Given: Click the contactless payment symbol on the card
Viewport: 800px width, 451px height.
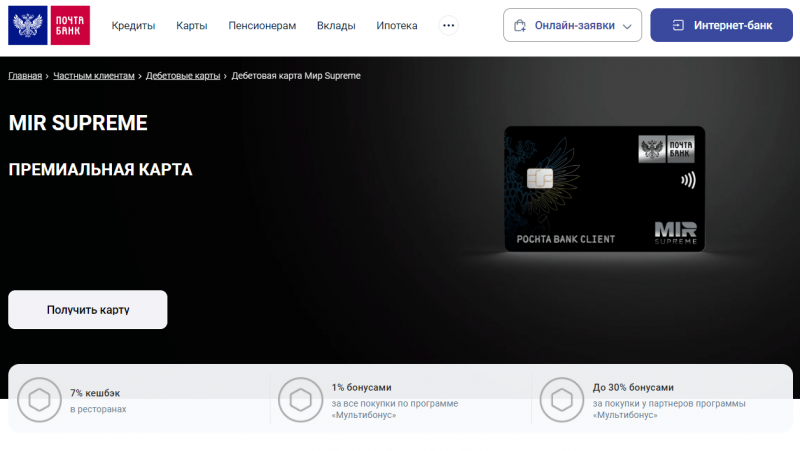Looking at the screenshot, I should (688, 182).
